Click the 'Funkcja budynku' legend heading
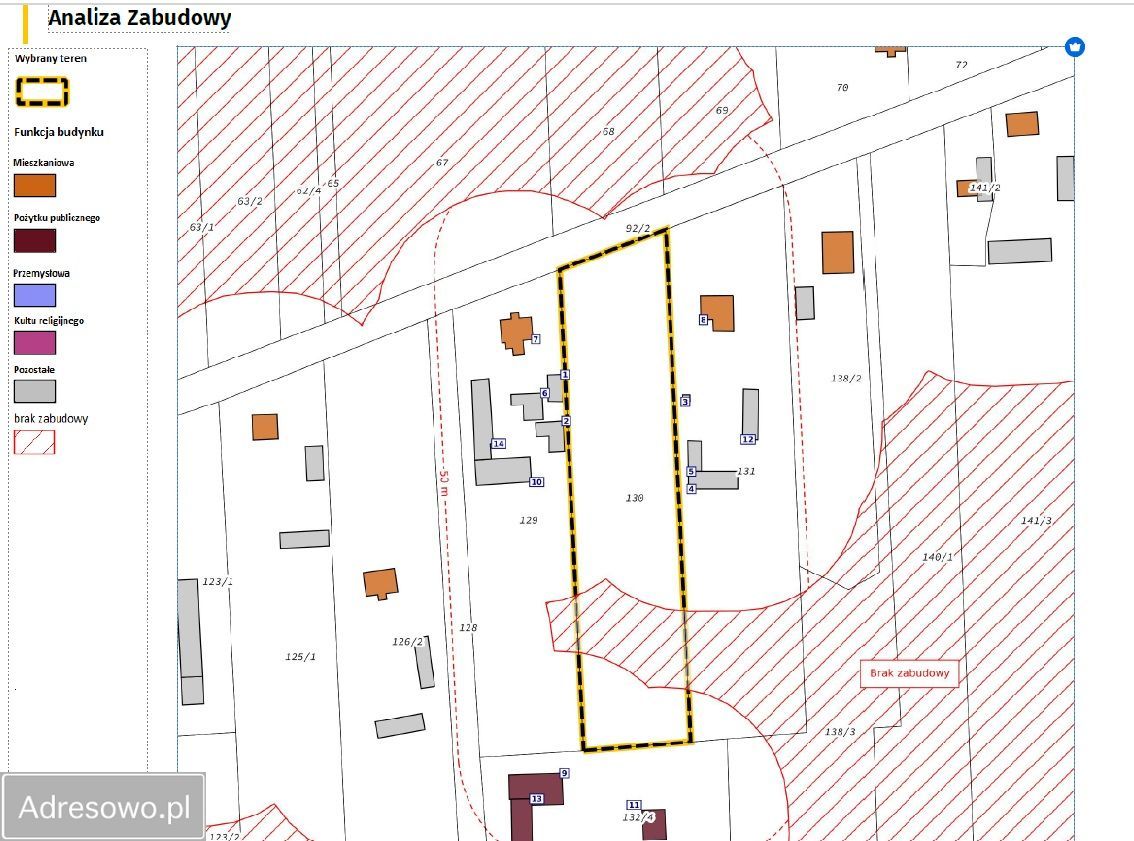This screenshot has width=1134, height=841. 59,132
